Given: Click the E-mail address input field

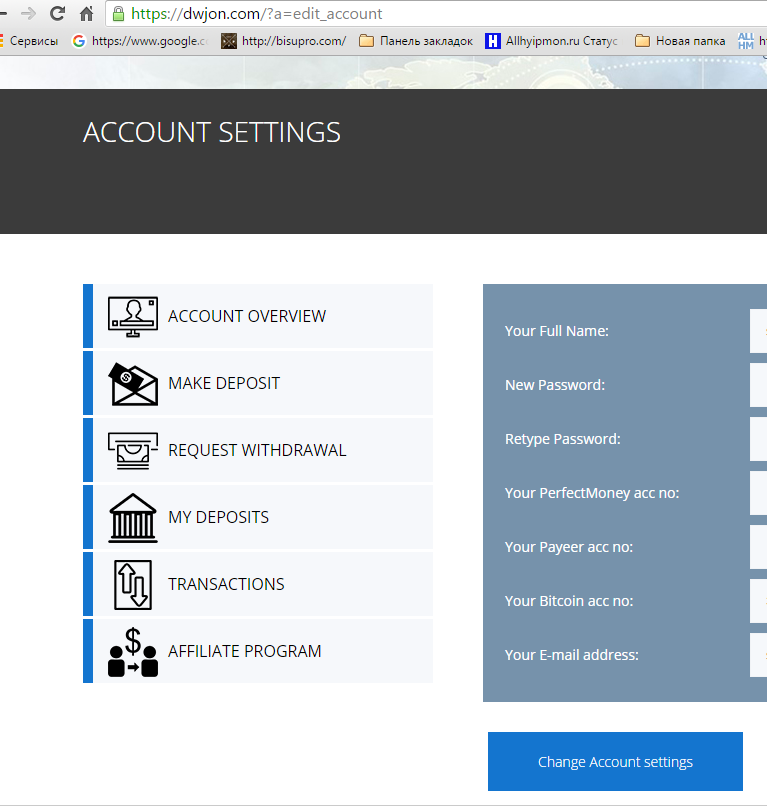Looking at the screenshot, I should [758, 655].
